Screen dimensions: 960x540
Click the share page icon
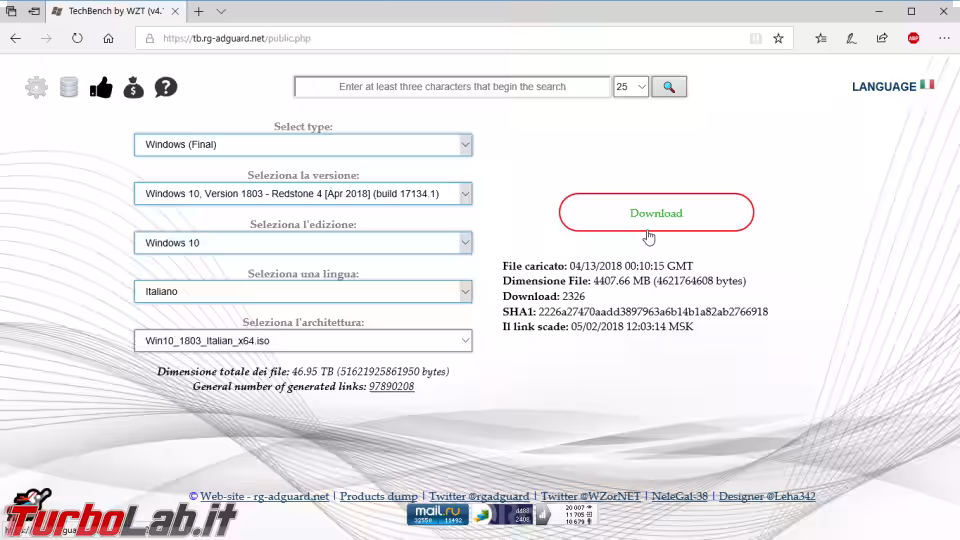(882, 38)
